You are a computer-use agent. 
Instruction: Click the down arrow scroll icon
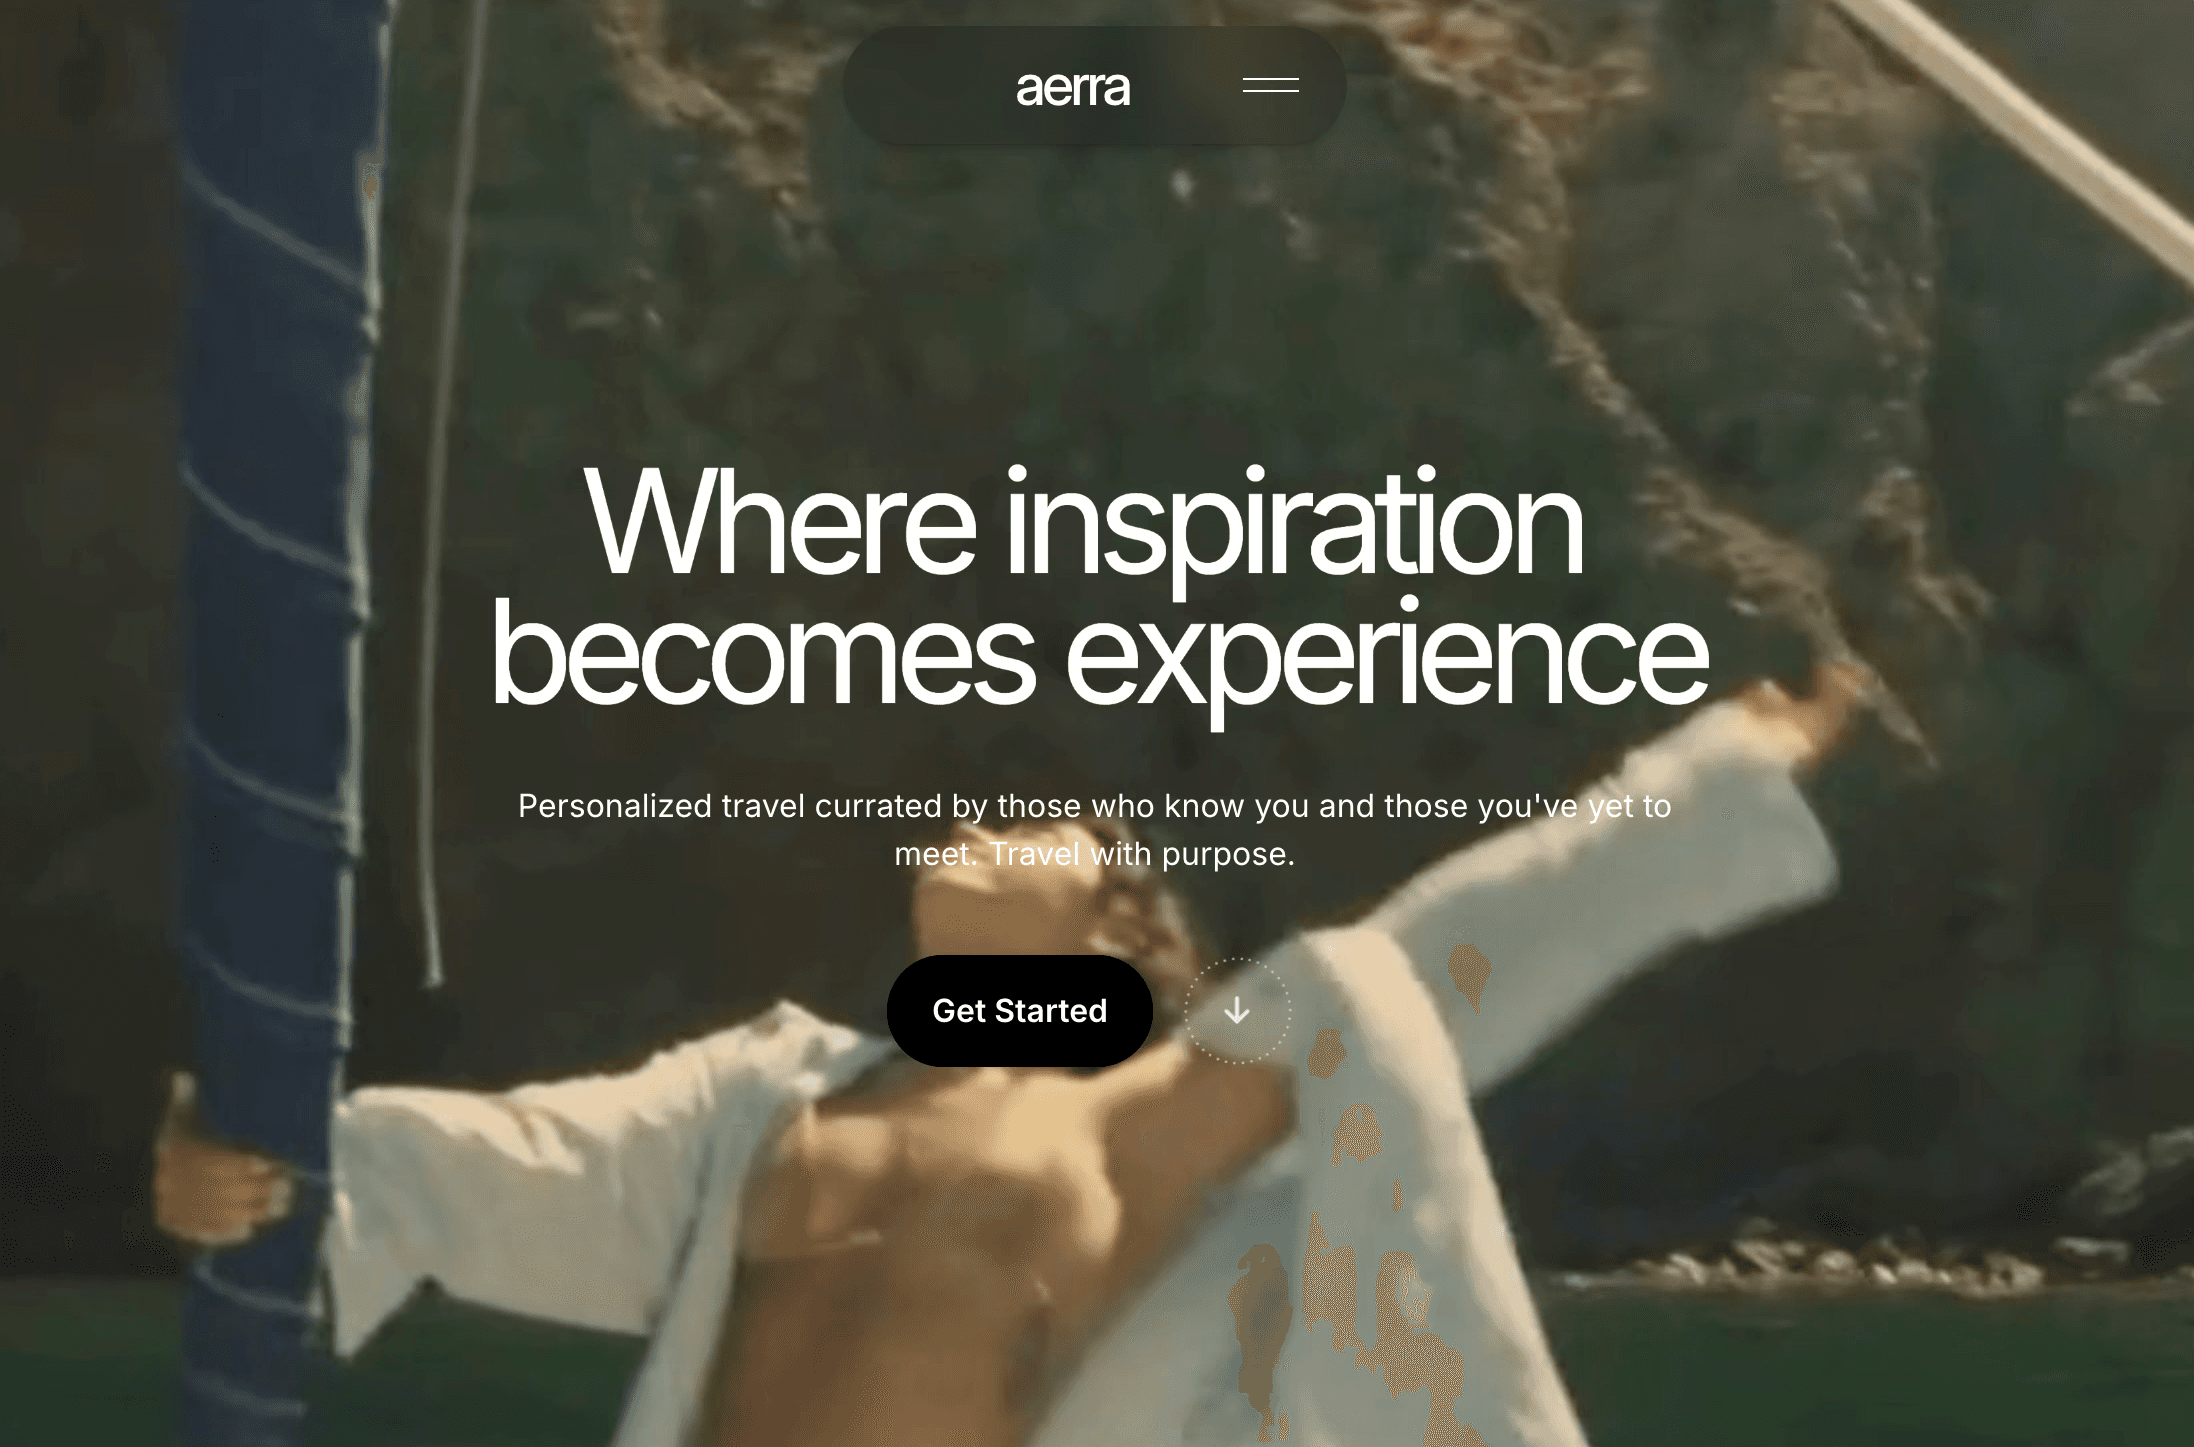(x=1237, y=1011)
